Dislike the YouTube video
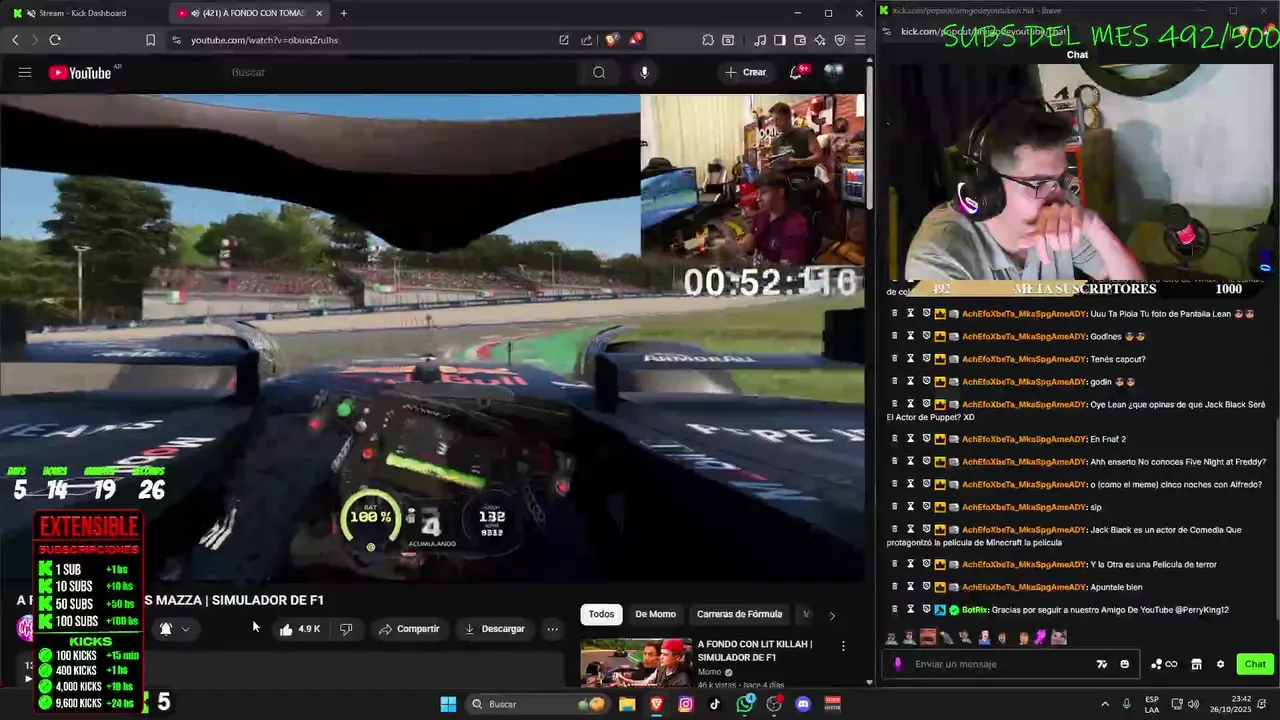The height and width of the screenshot is (720, 1280). pyautogui.click(x=346, y=629)
